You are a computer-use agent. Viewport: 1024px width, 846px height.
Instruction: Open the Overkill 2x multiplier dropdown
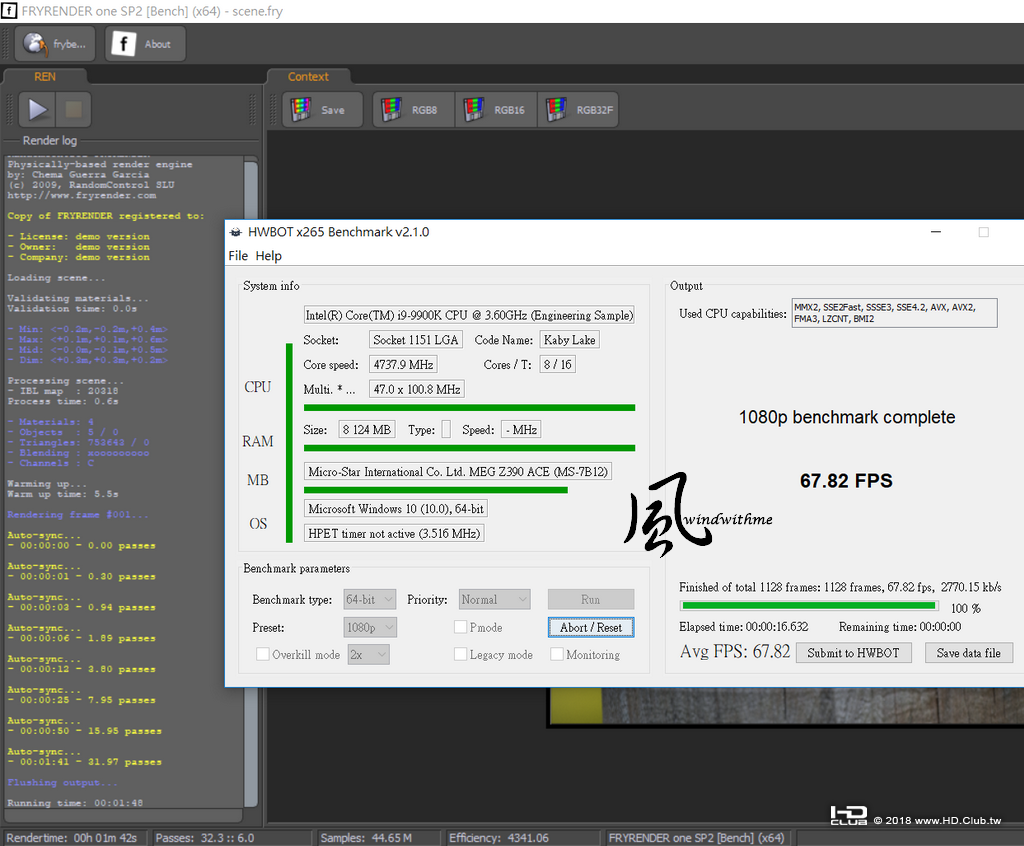[368, 654]
